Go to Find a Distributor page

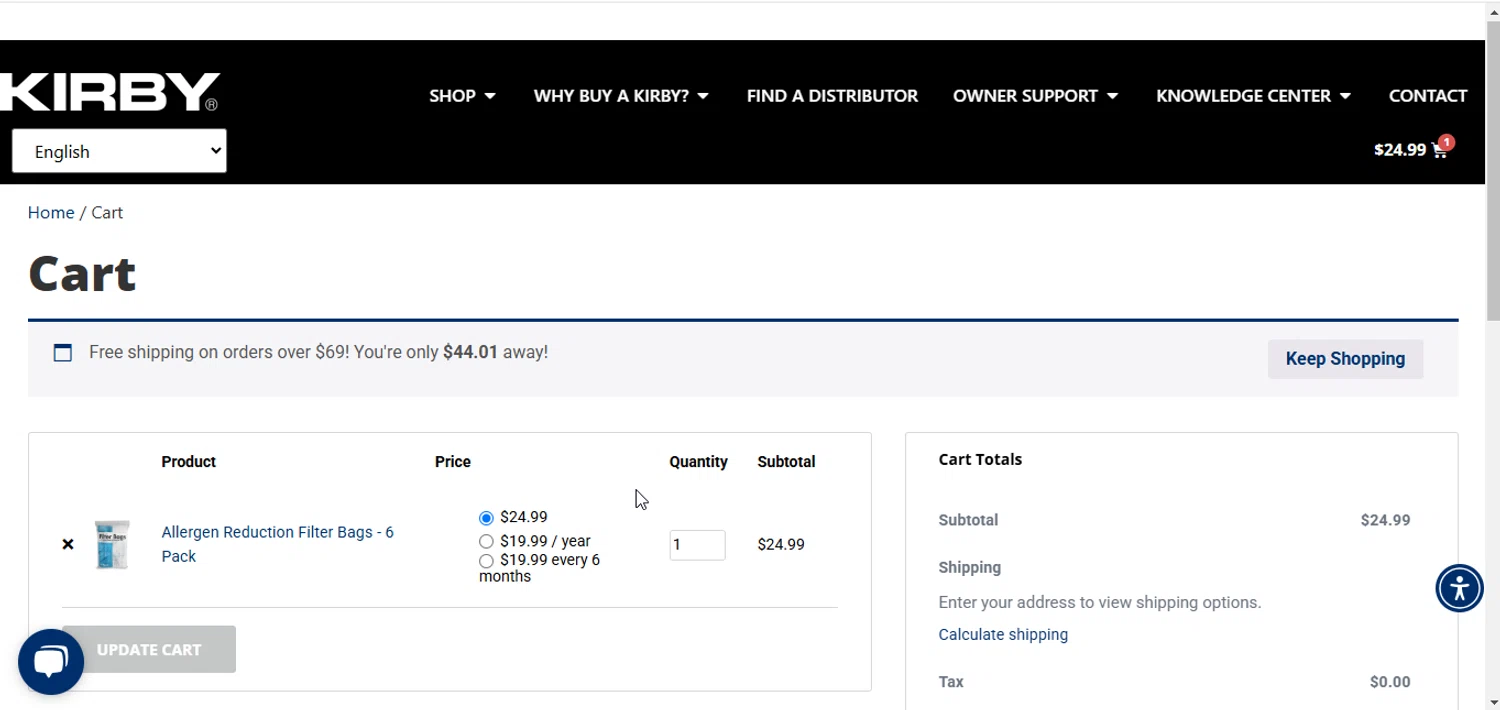832,96
